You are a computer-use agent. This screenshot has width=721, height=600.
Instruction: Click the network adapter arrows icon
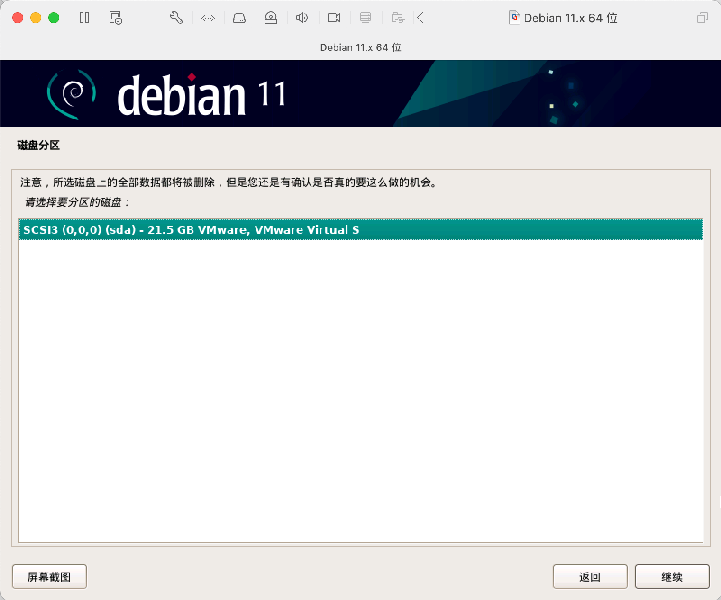click(208, 18)
